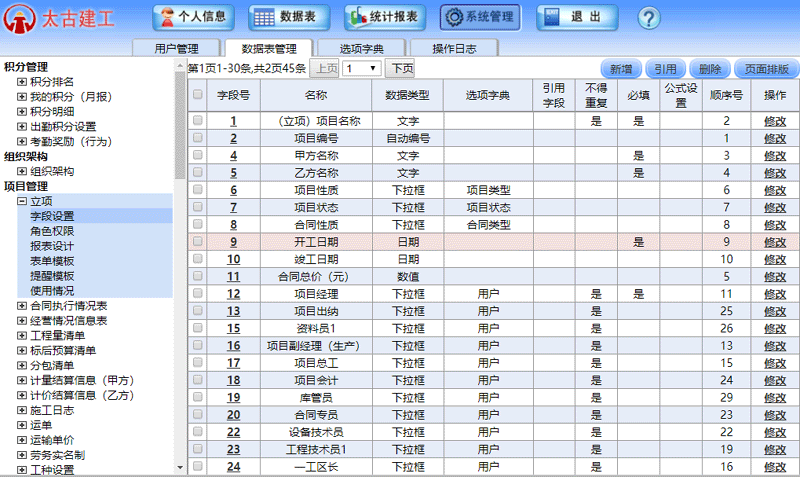This screenshot has width=800, height=477.
Task: Collapse the 立项 tree node
Action: pos(22,201)
